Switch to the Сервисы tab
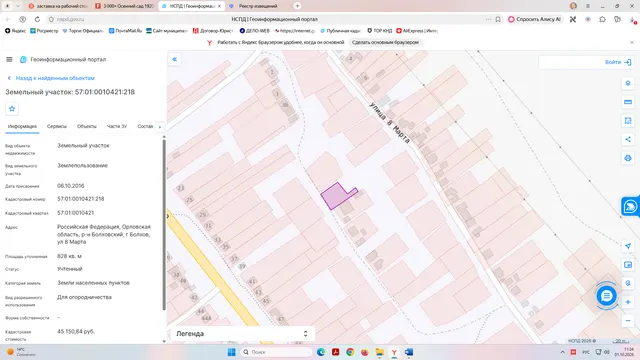 coord(57,127)
